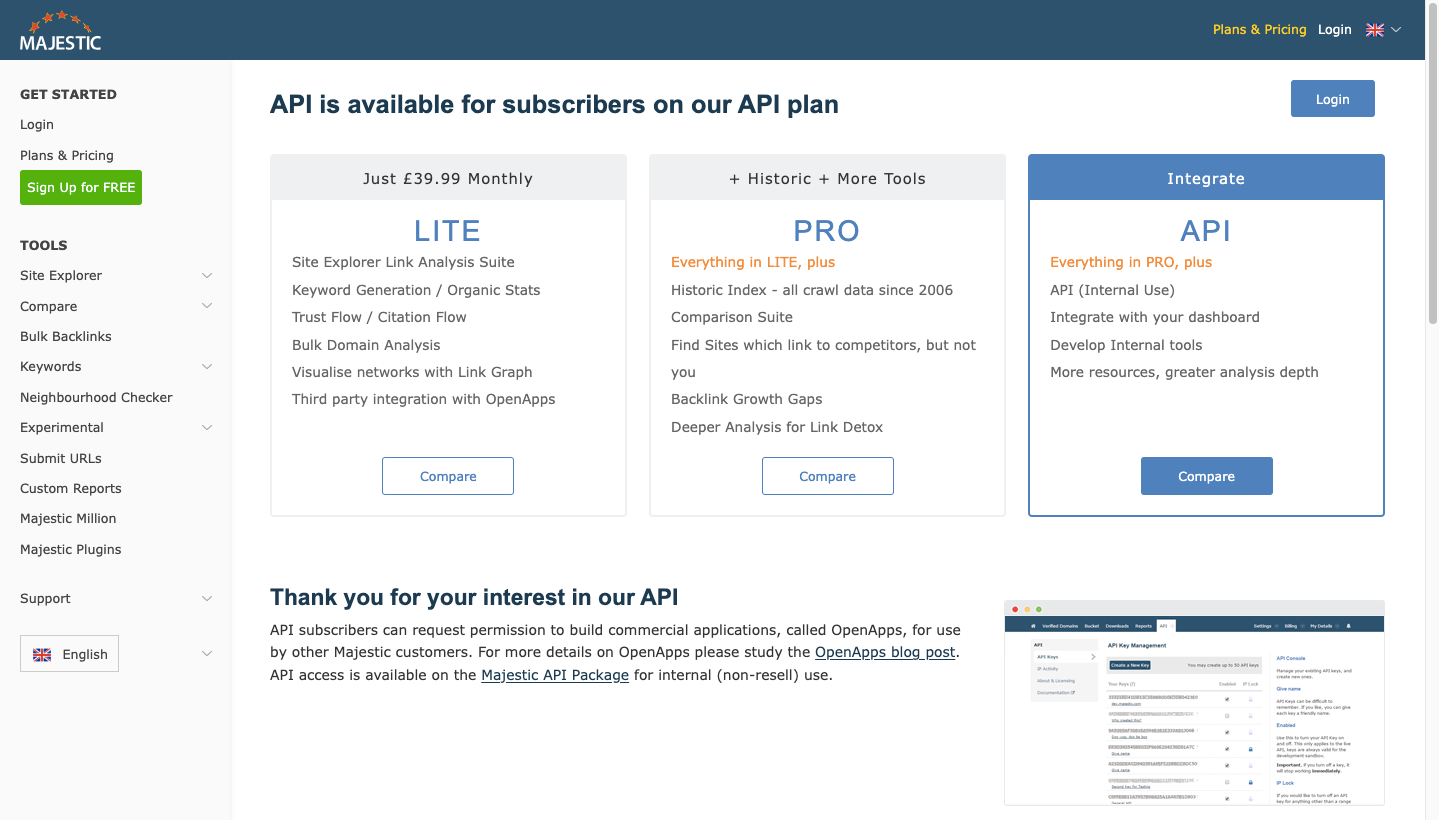Screen dimensions: 1439x820
Task: Click flag icon in English language selector
Action: click(42, 654)
